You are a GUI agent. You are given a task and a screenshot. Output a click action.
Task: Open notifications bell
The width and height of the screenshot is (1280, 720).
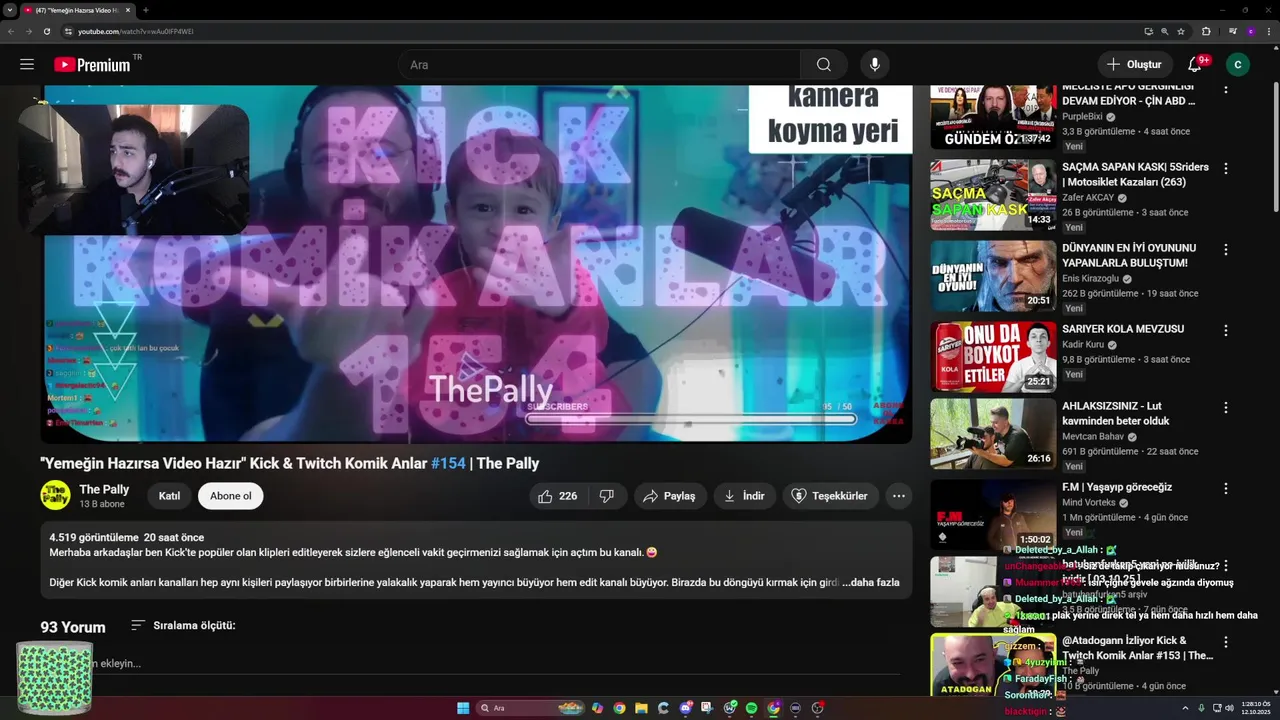(1194, 64)
